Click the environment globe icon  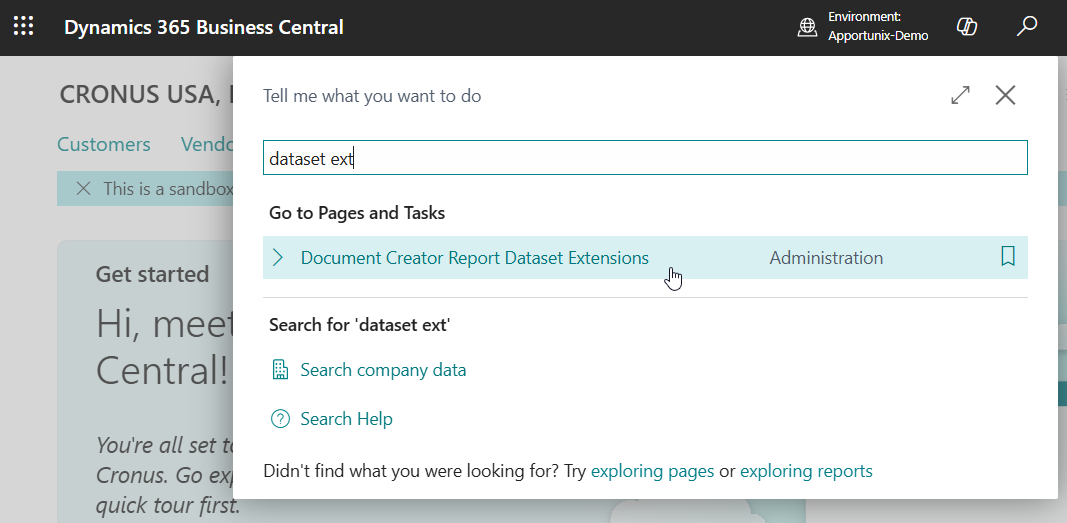[807, 27]
